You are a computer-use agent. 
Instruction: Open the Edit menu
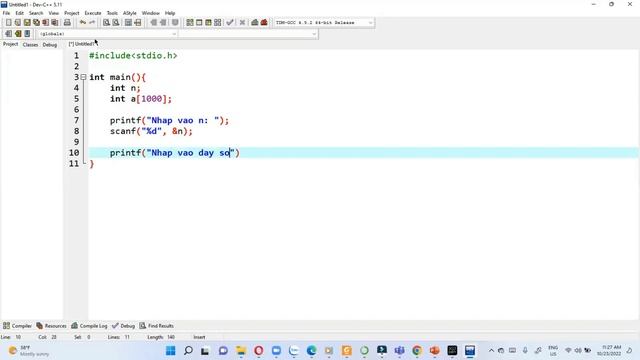click(19, 13)
